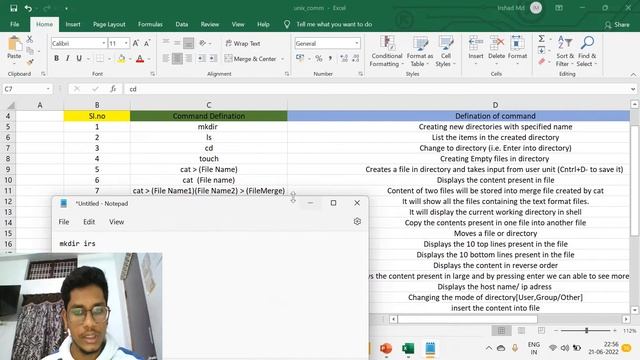Switch to the Page Layout tab
This screenshot has height=360, width=640.
[109, 24]
